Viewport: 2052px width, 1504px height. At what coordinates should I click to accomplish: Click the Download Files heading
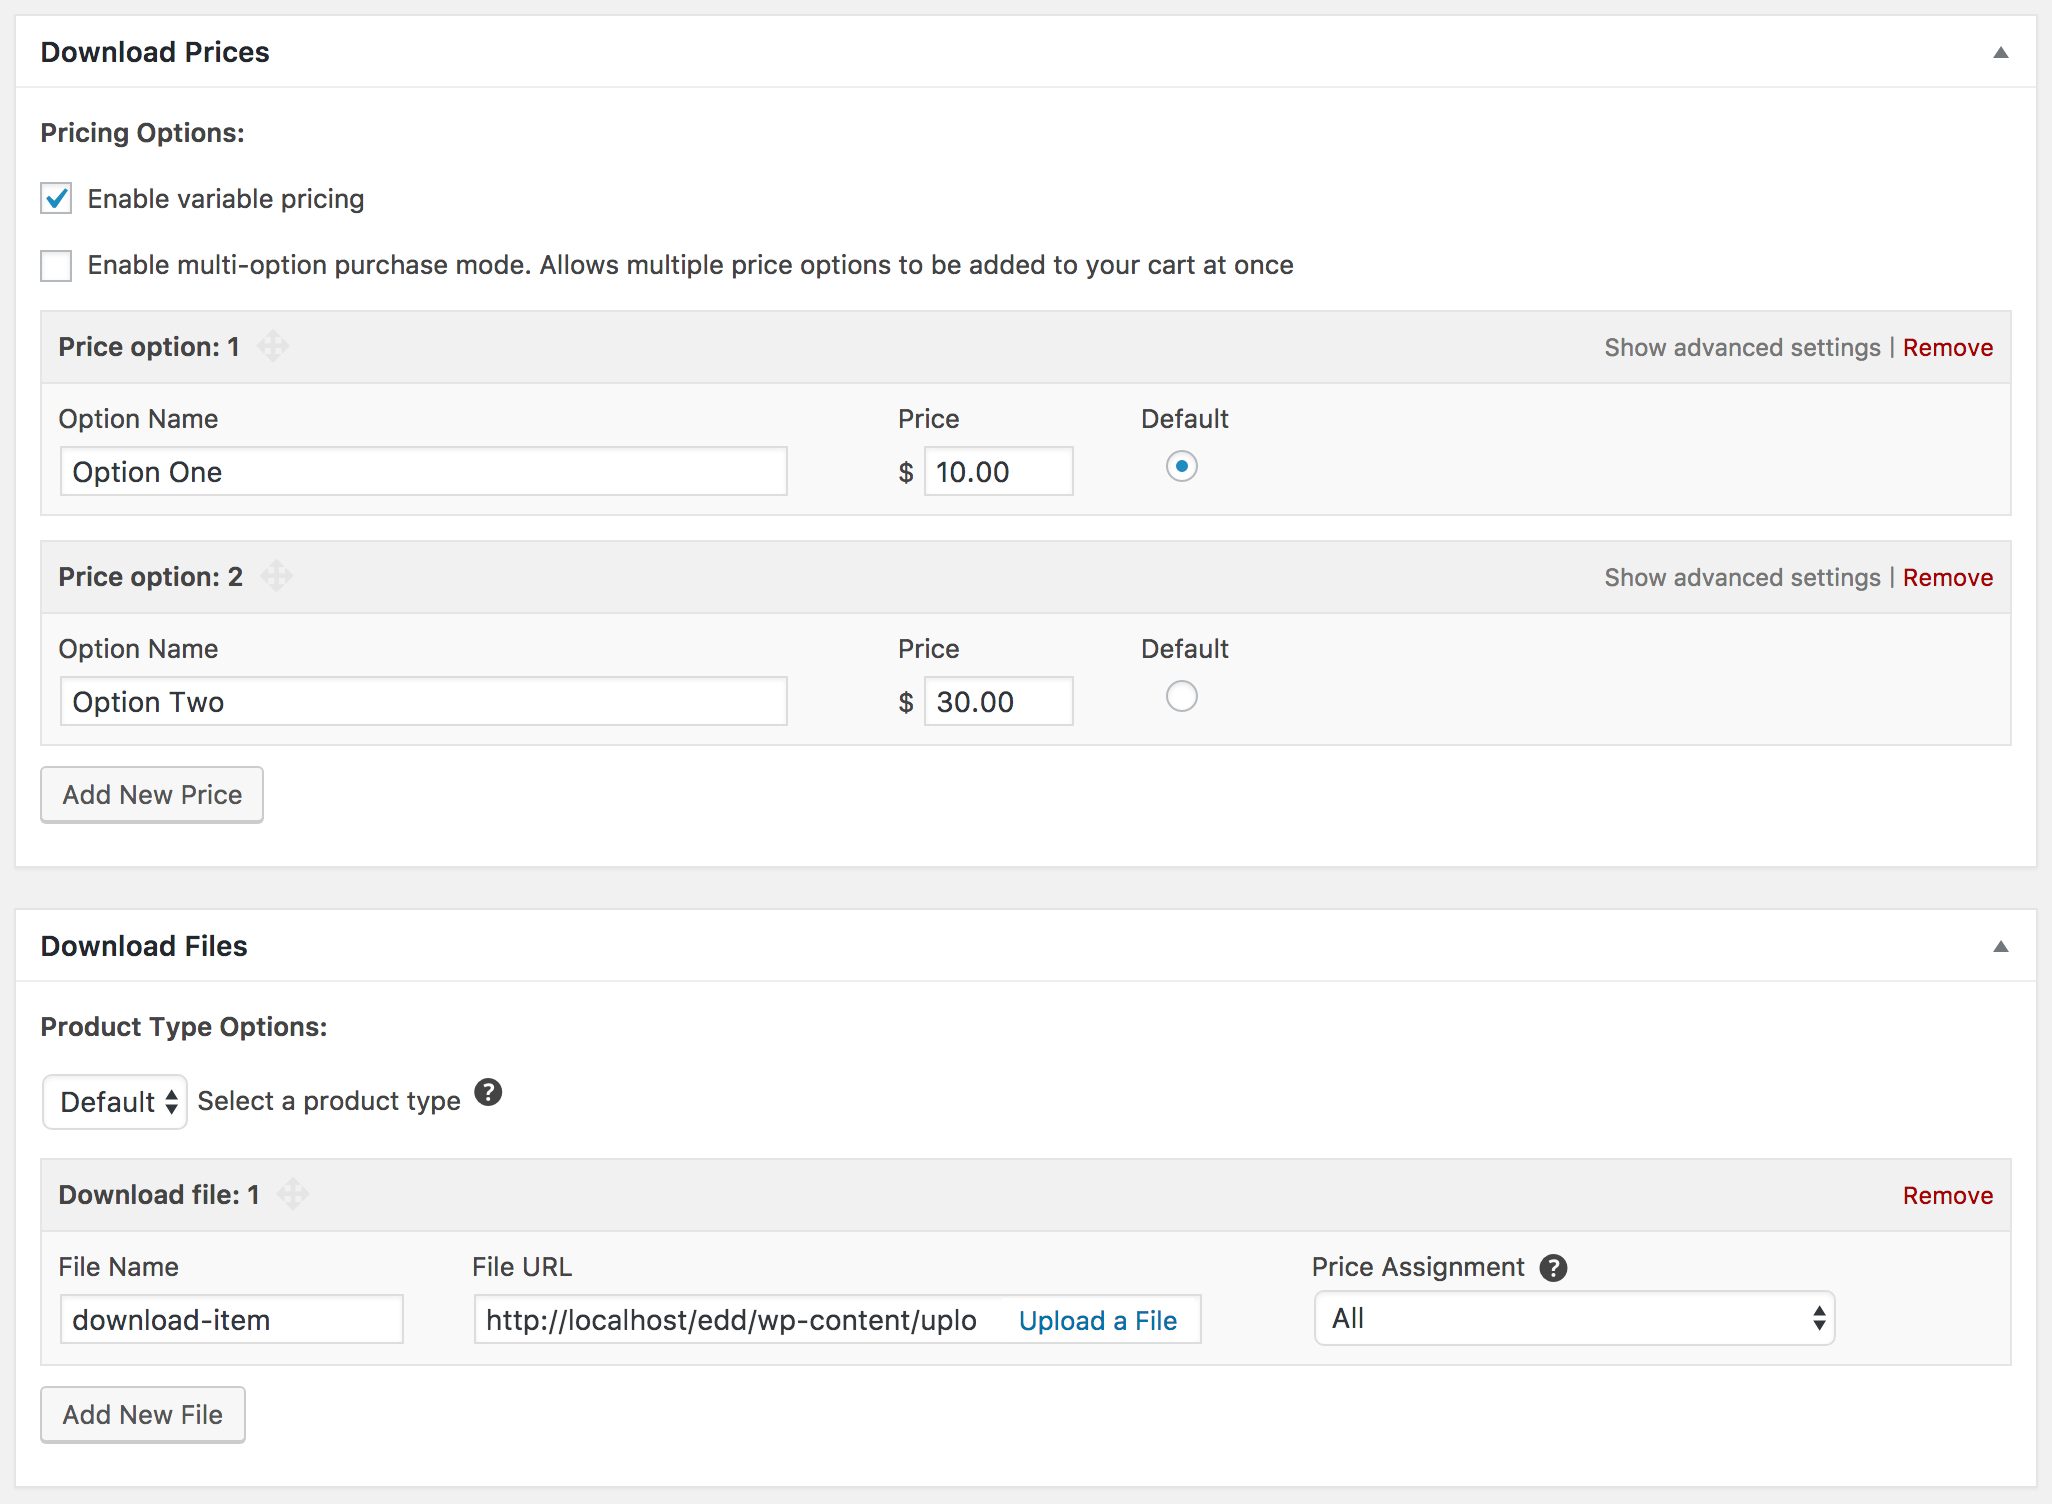[x=144, y=946]
